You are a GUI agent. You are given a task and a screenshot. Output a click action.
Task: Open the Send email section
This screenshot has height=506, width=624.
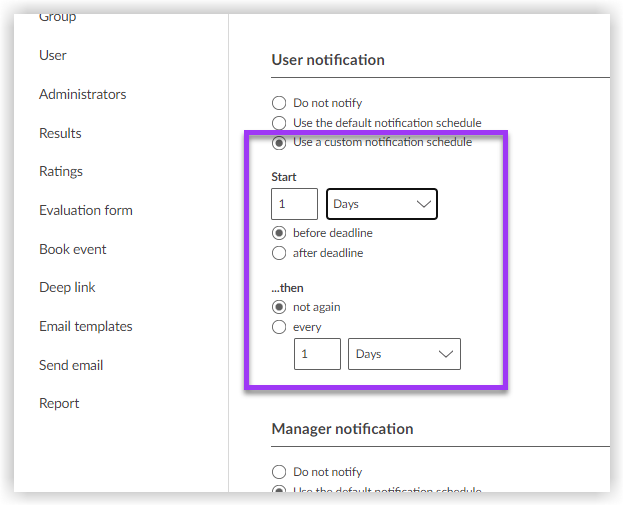(71, 365)
